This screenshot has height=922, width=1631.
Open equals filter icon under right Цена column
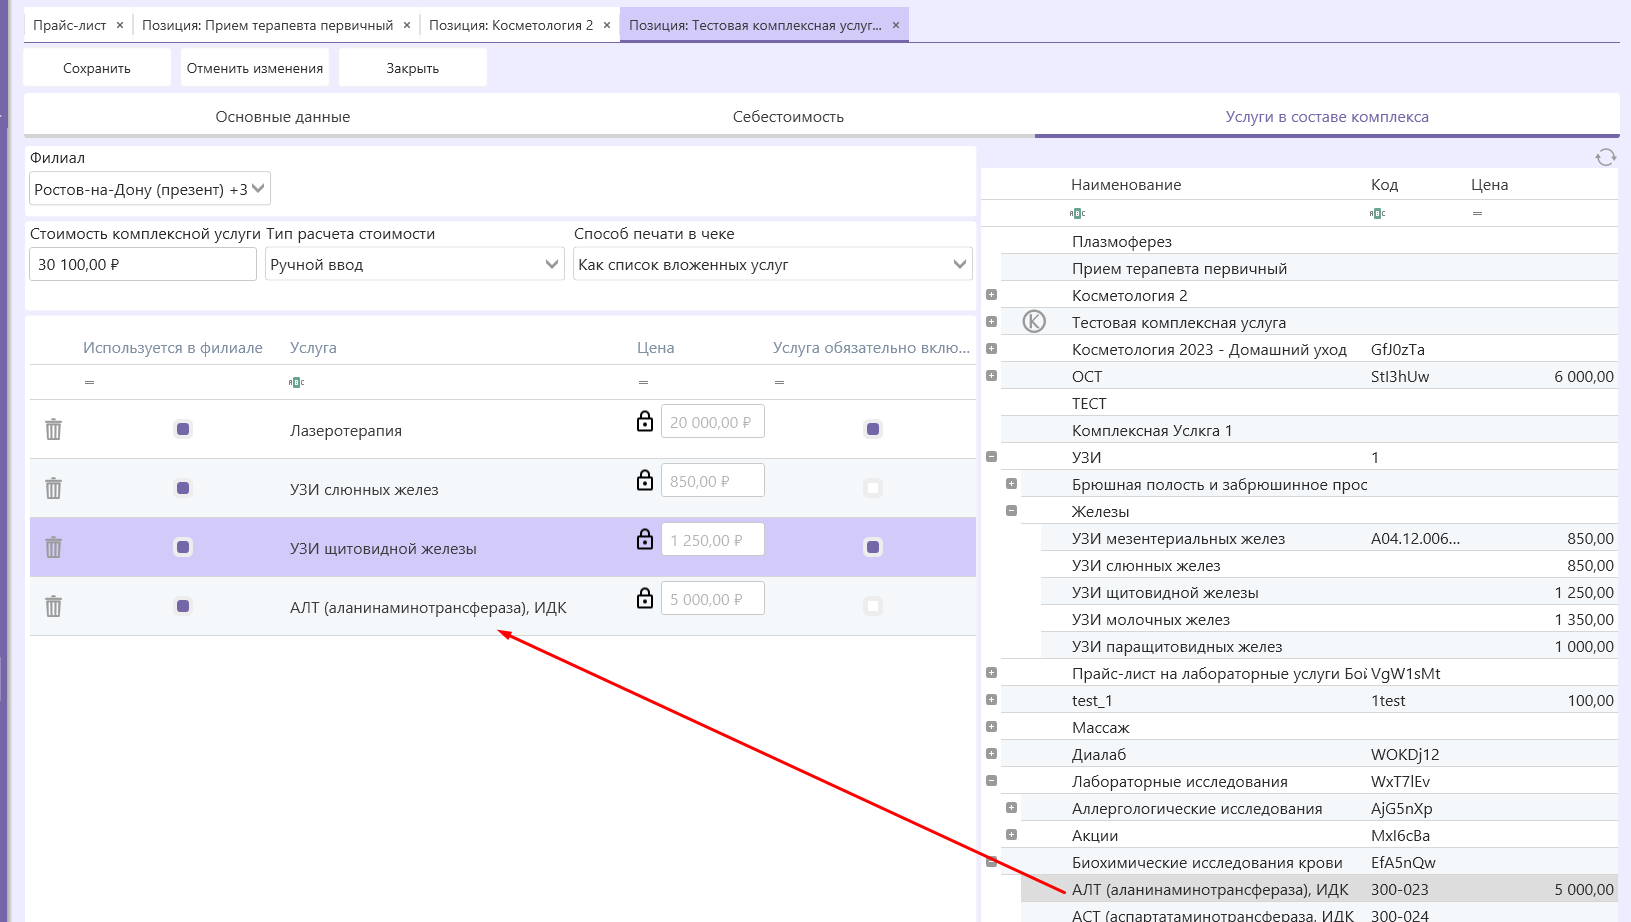pyautogui.click(x=1477, y=213)
